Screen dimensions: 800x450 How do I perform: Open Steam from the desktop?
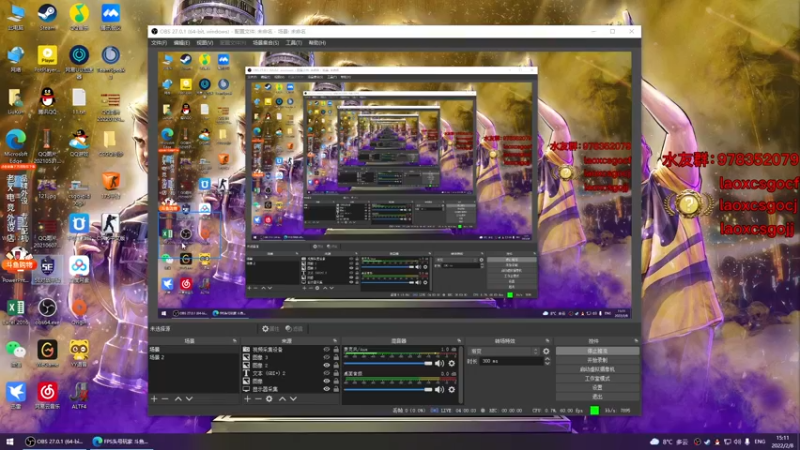(x=47, y=16)
